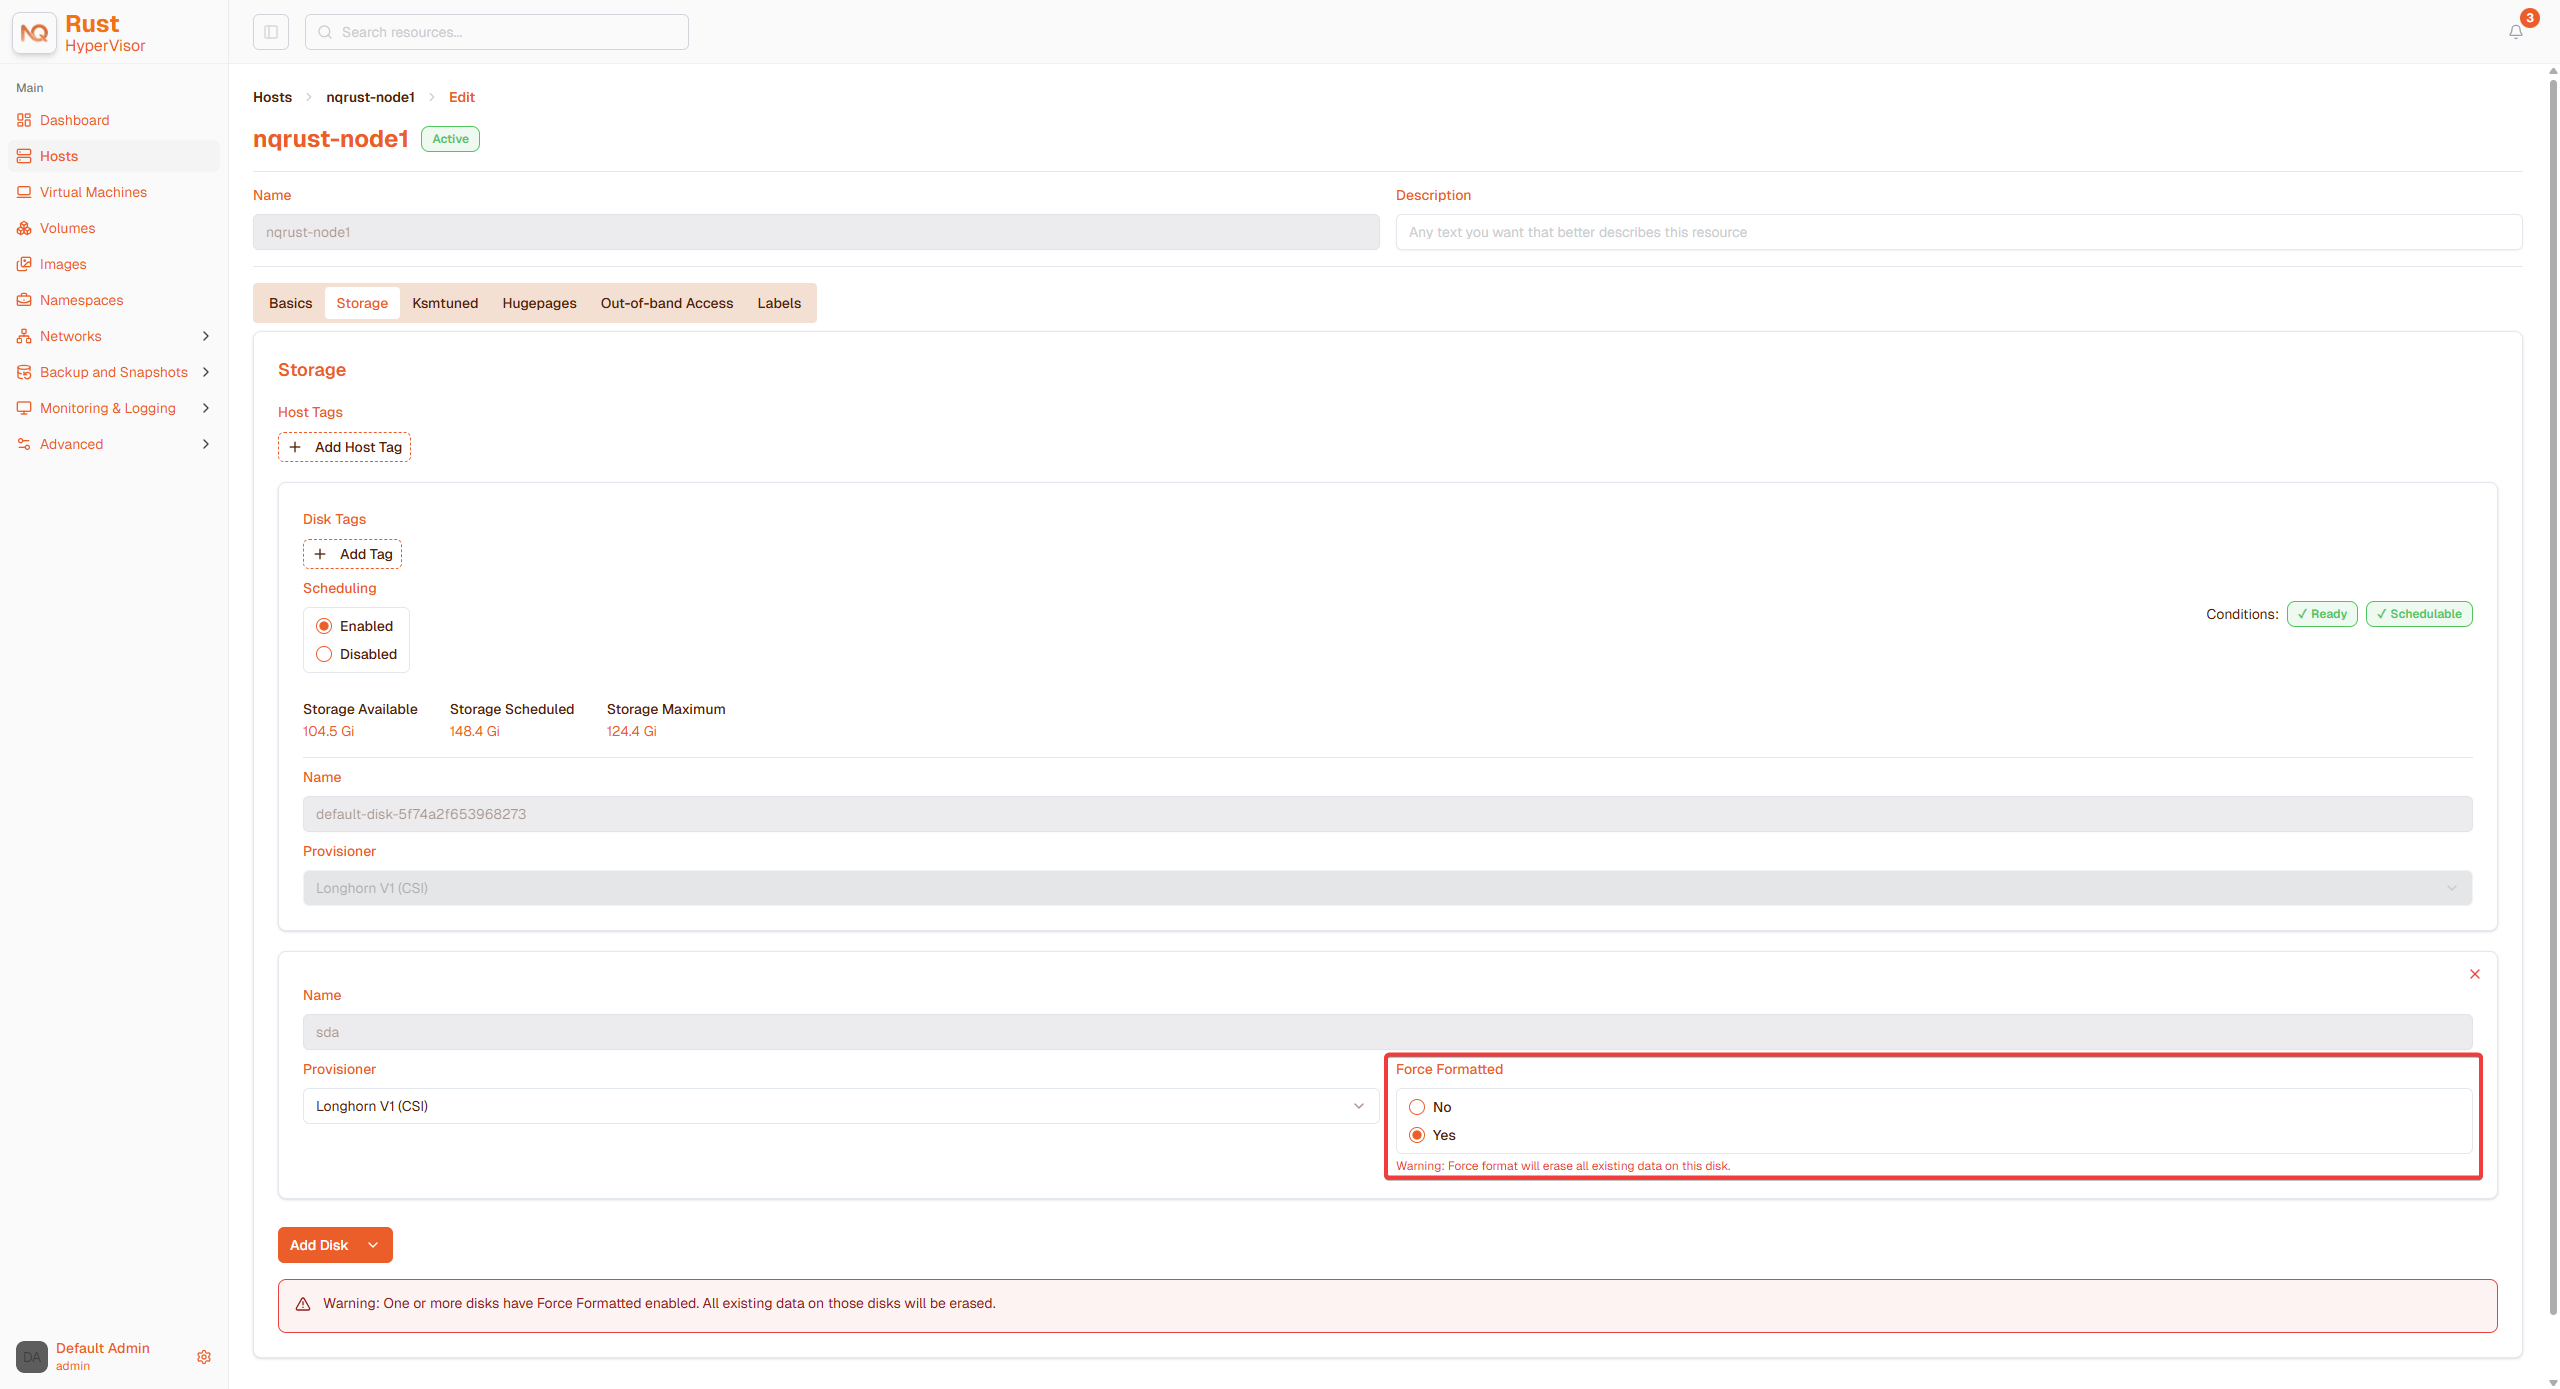Click the Hosts sidebar icon
The height and width of the screenshot is (1389, 2560).
(x=24, y=156)
